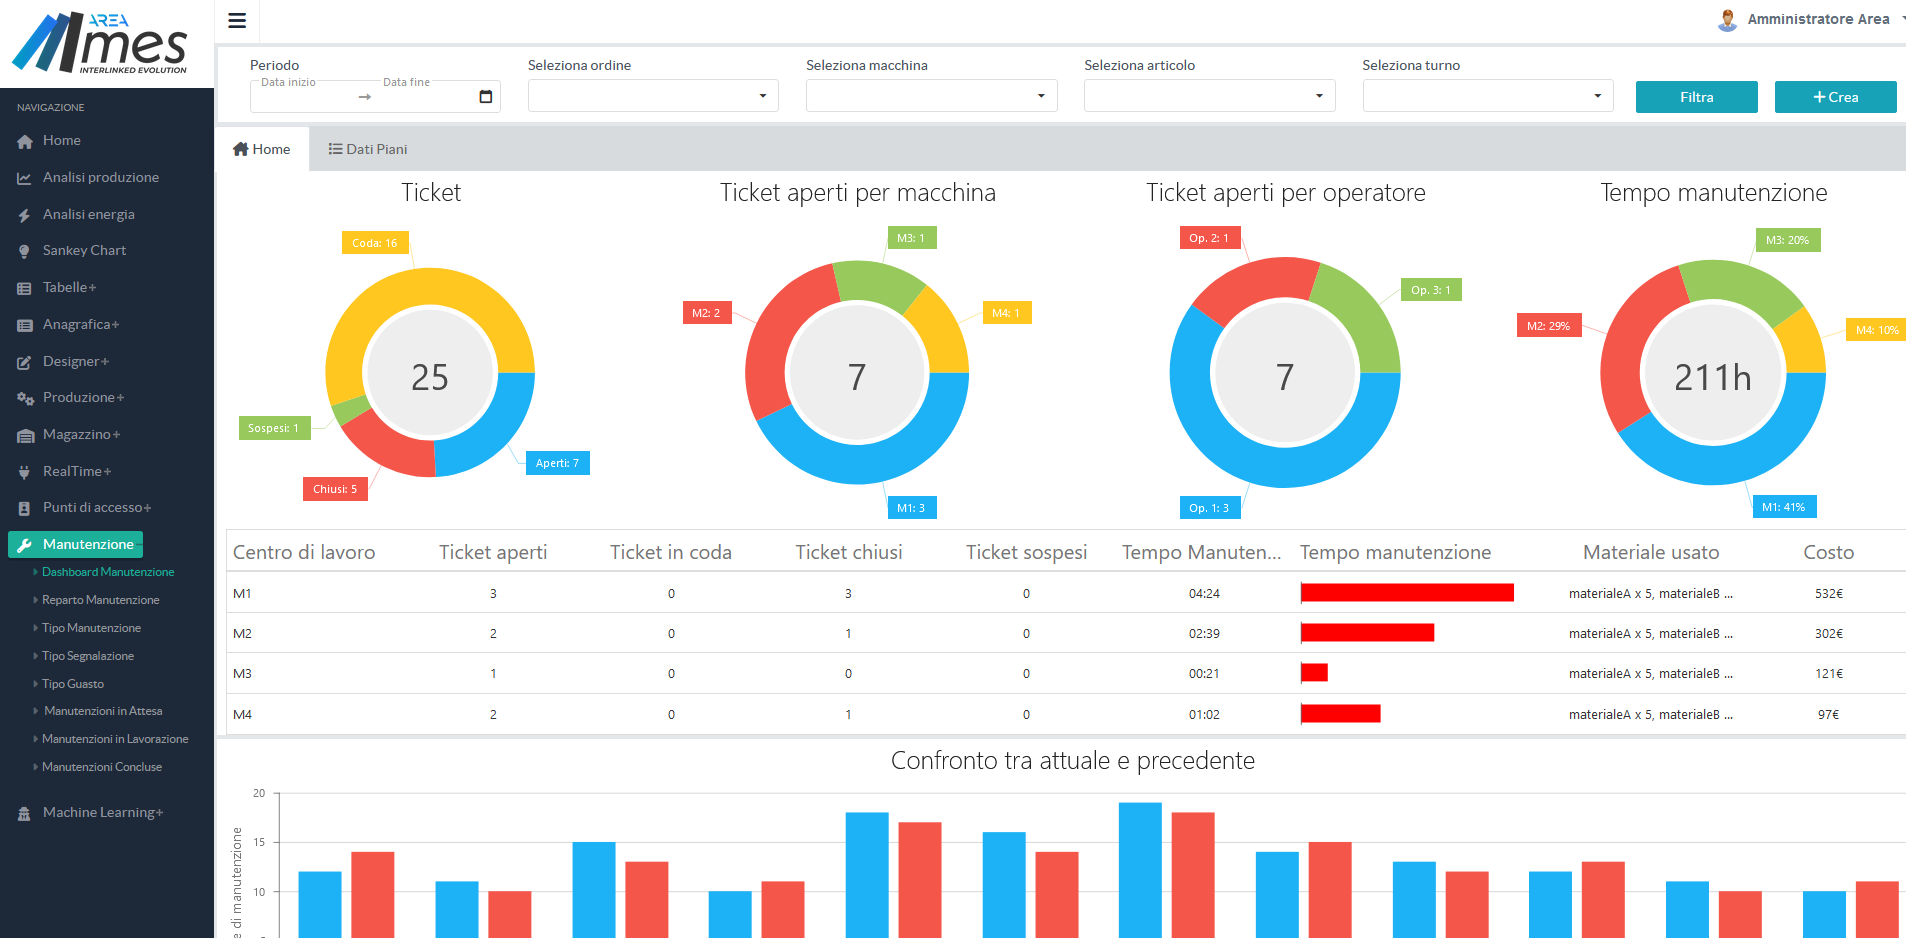Click the Sankey Chart bulb icon

pyautogui.click(x=25, y=251)
